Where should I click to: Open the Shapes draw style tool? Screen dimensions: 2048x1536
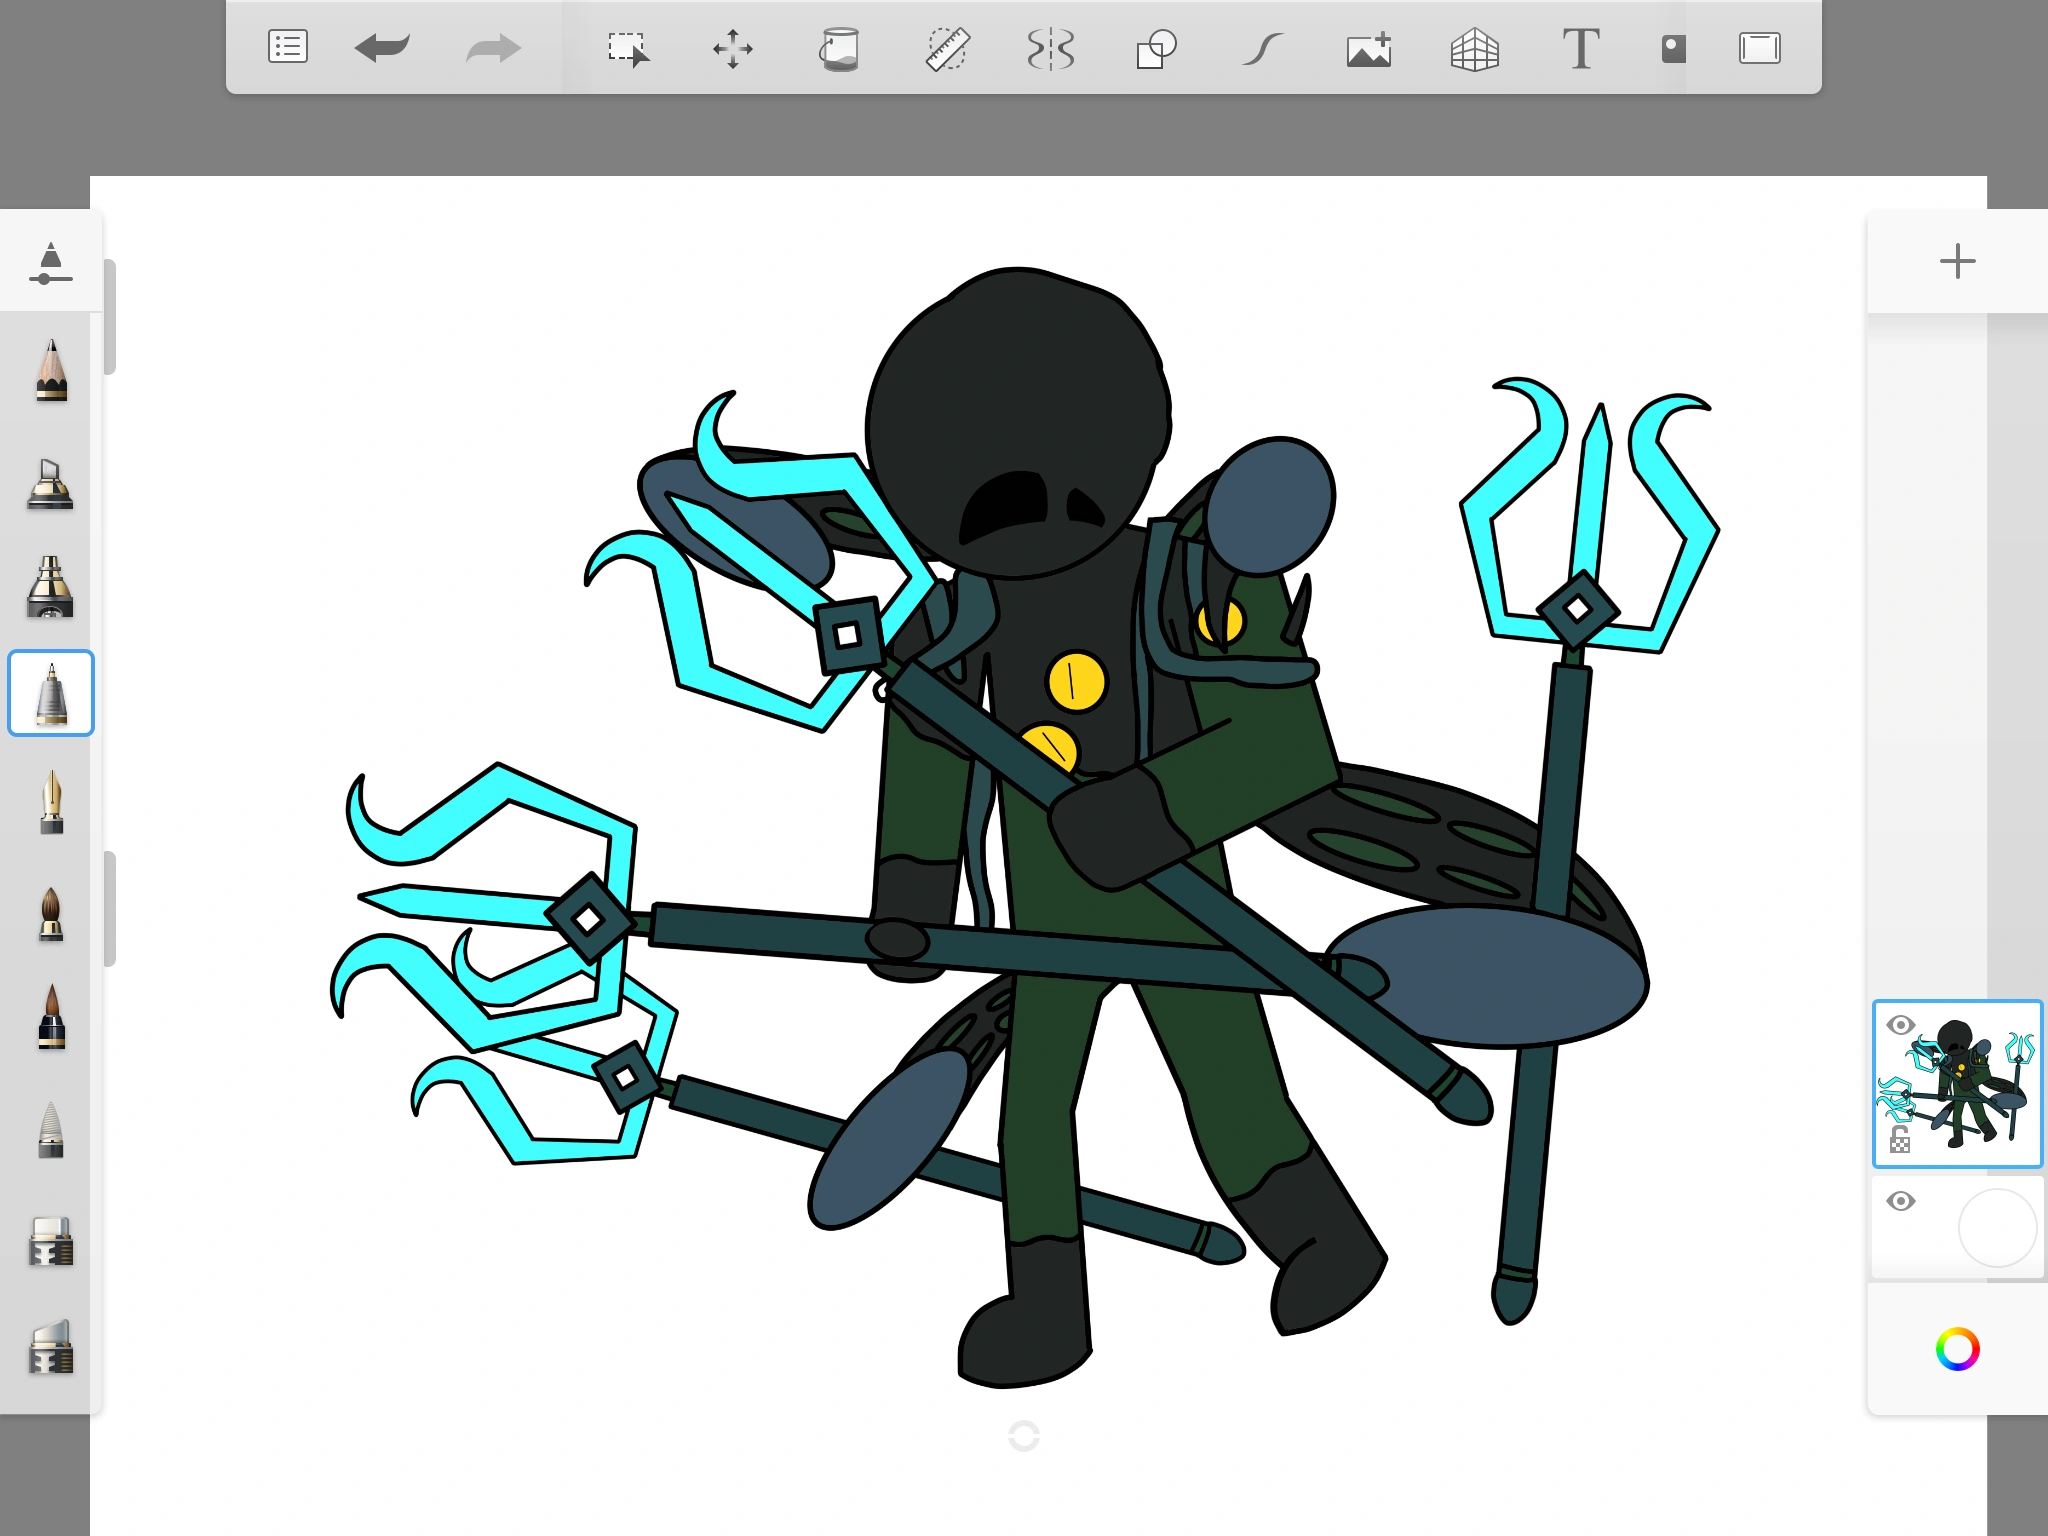[1156, 48]
